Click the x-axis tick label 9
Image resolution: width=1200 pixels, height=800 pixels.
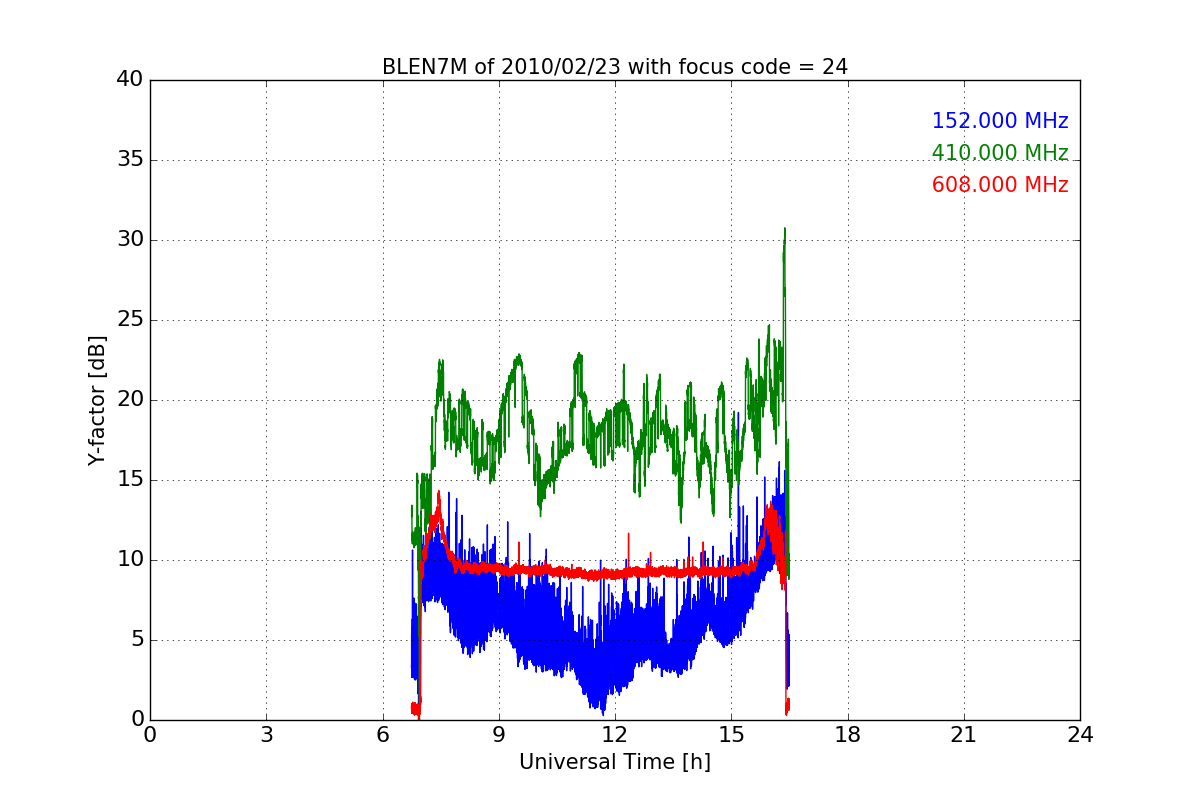tap(499, 735)
